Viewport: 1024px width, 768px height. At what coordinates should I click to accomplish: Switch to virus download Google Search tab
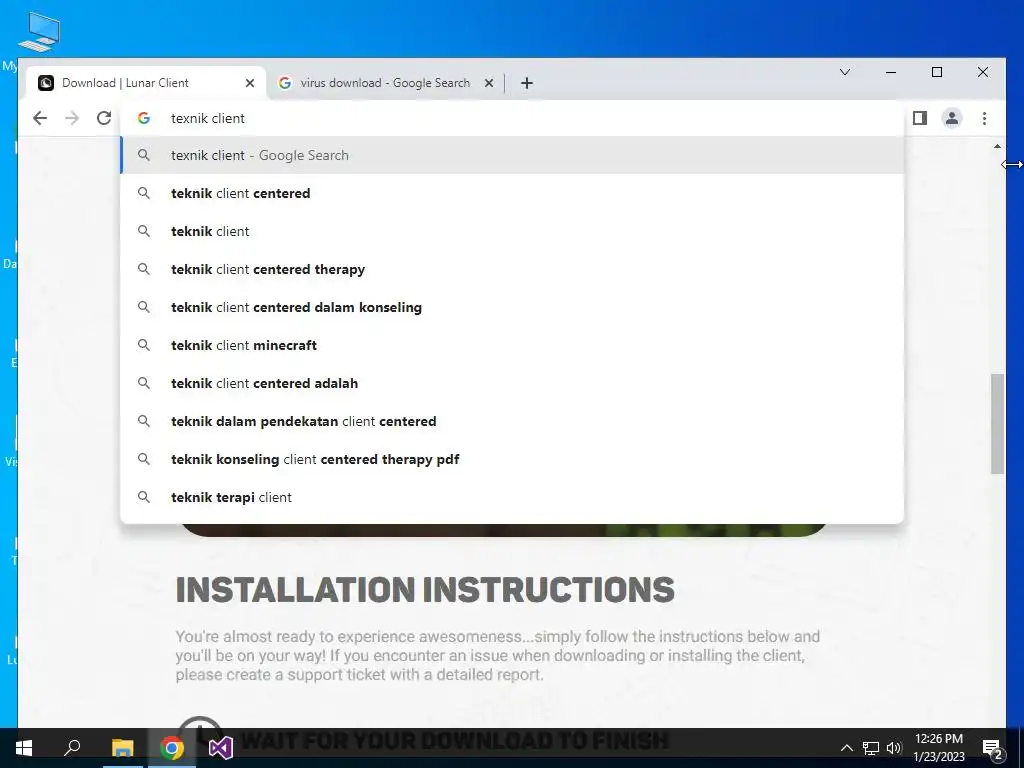tap(385, 83)
